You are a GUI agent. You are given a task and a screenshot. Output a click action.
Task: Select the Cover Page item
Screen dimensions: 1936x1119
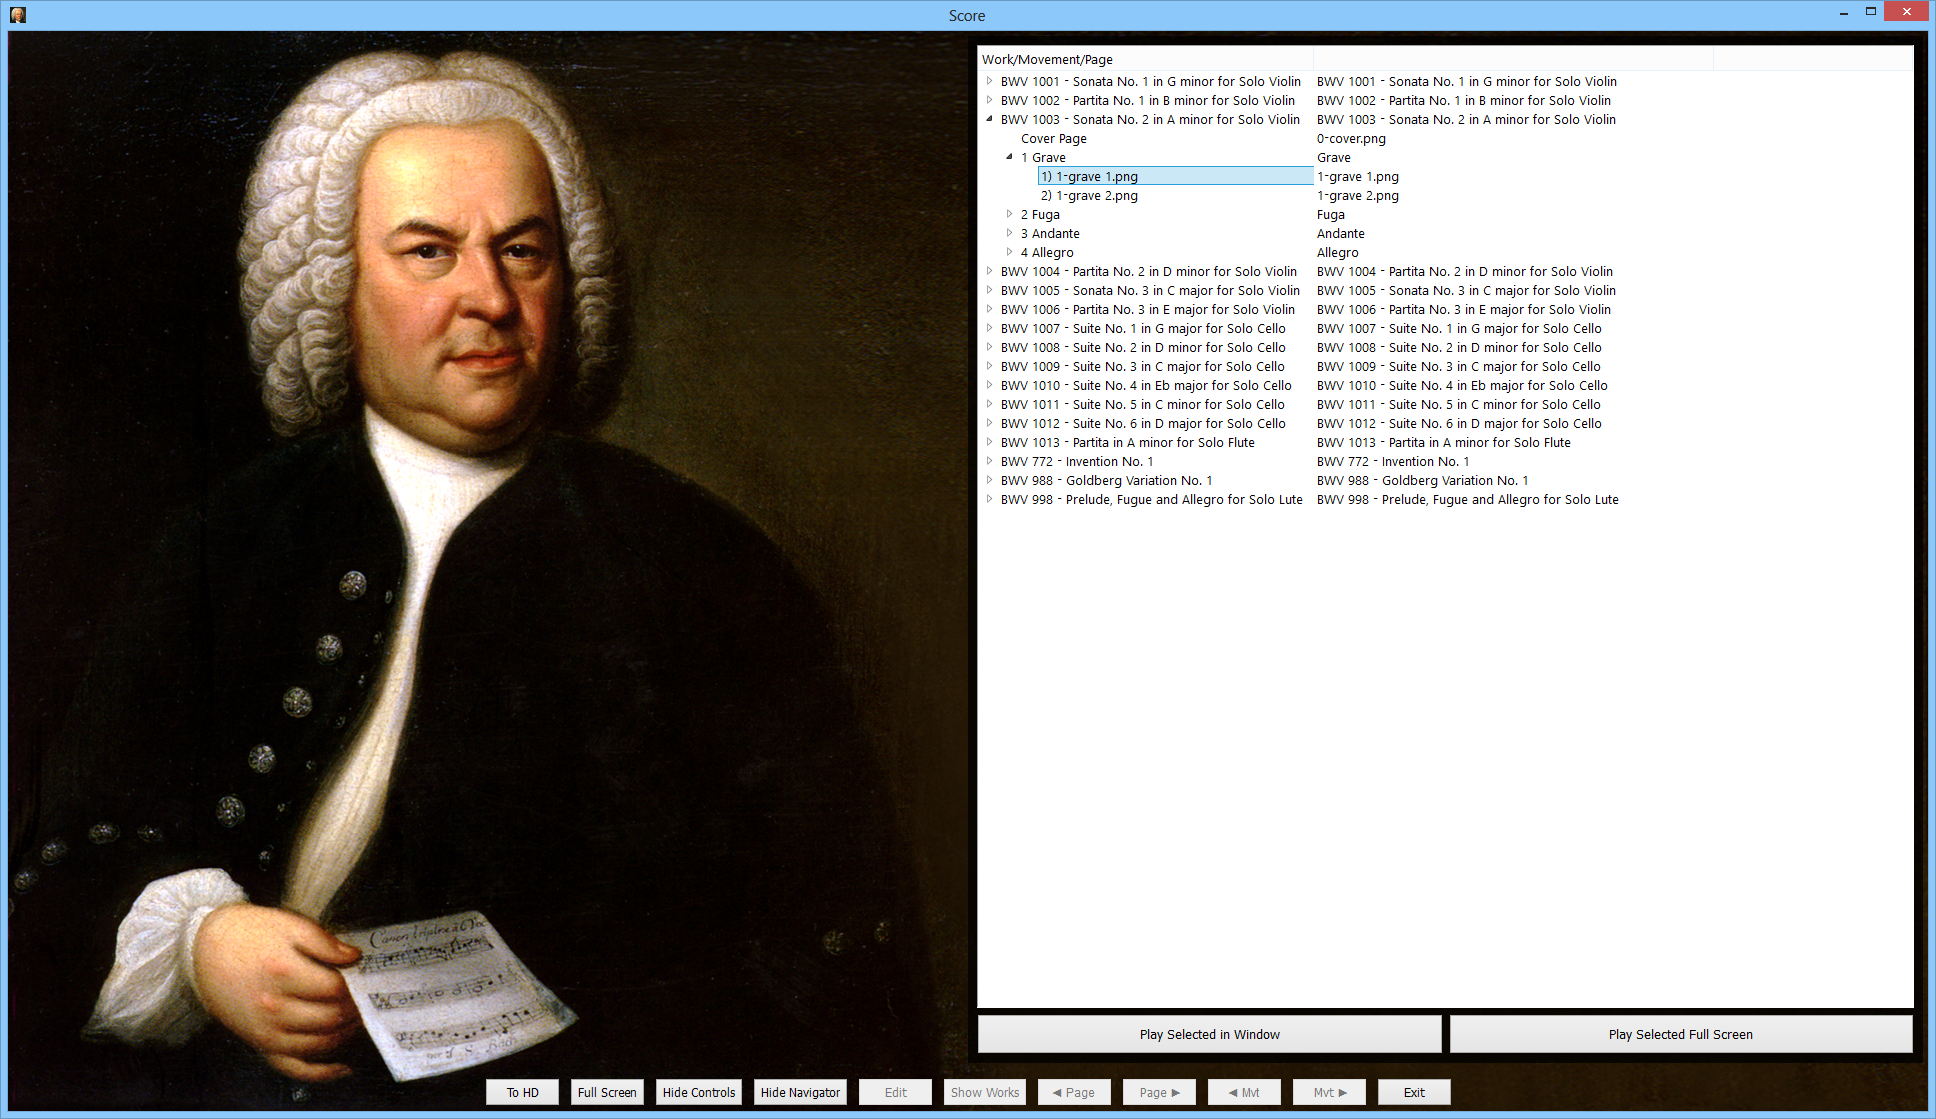(1054, 138)
